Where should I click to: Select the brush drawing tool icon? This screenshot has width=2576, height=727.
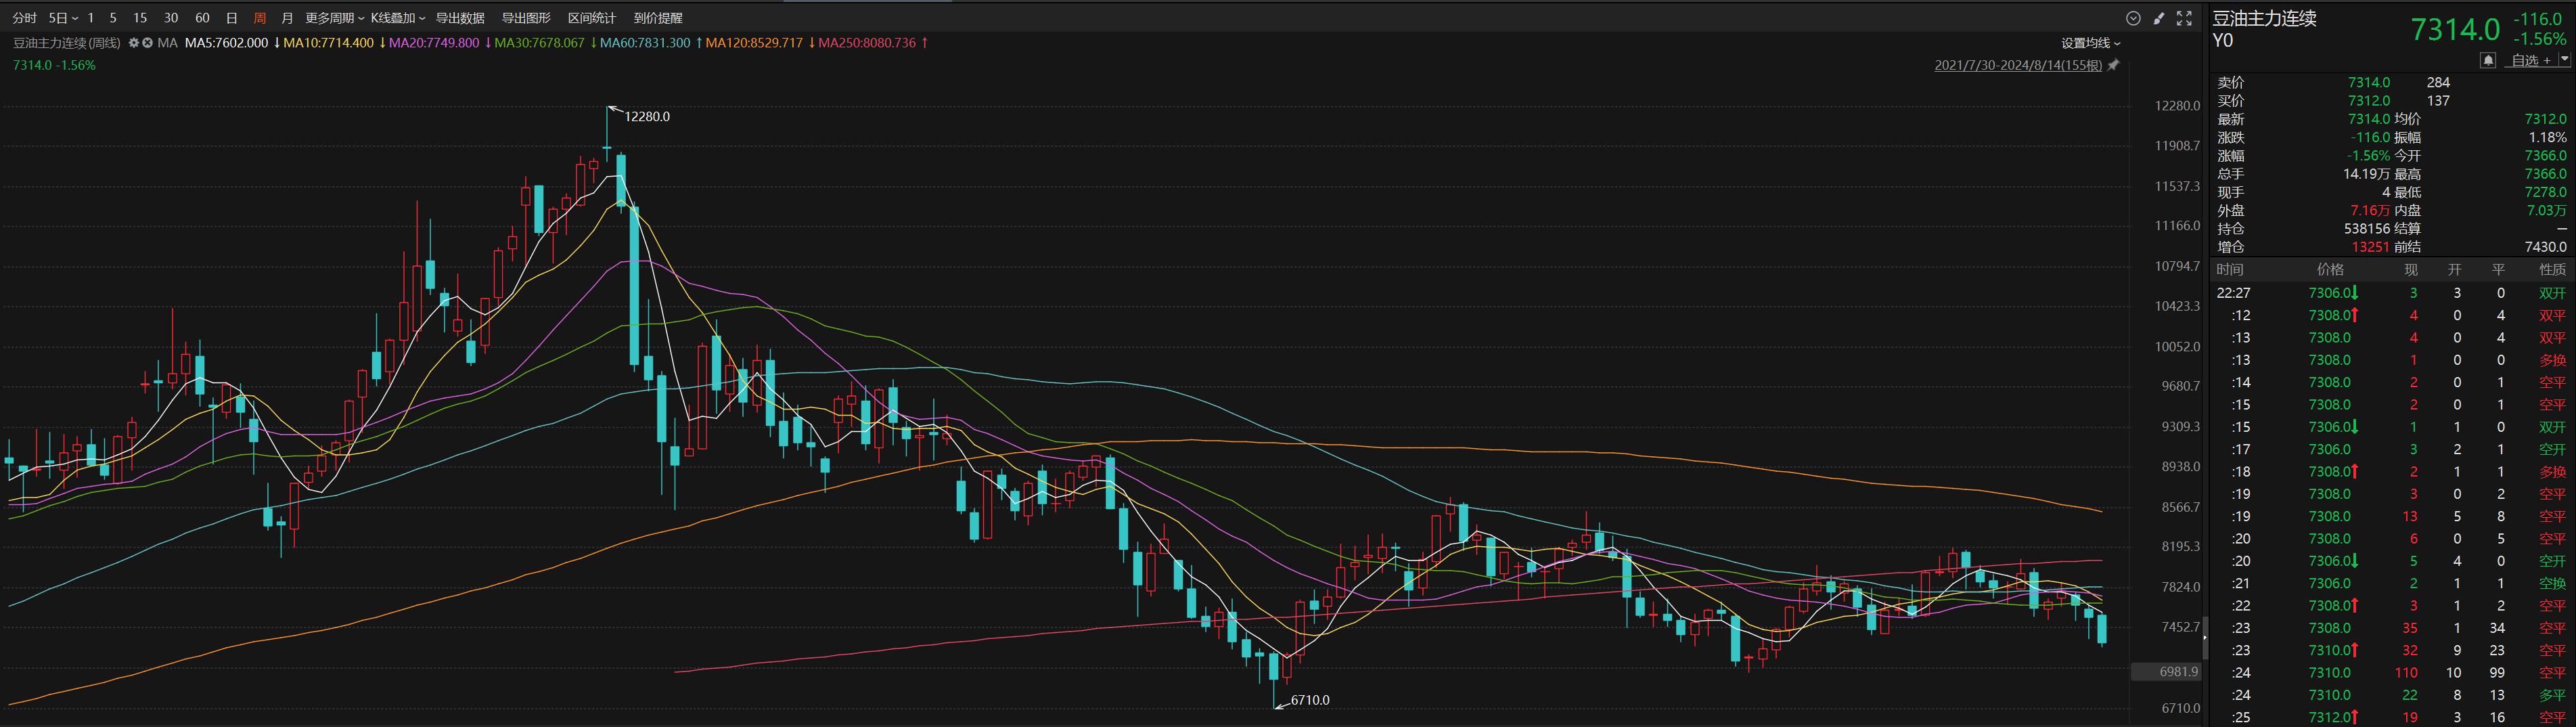coord(2159,18)
